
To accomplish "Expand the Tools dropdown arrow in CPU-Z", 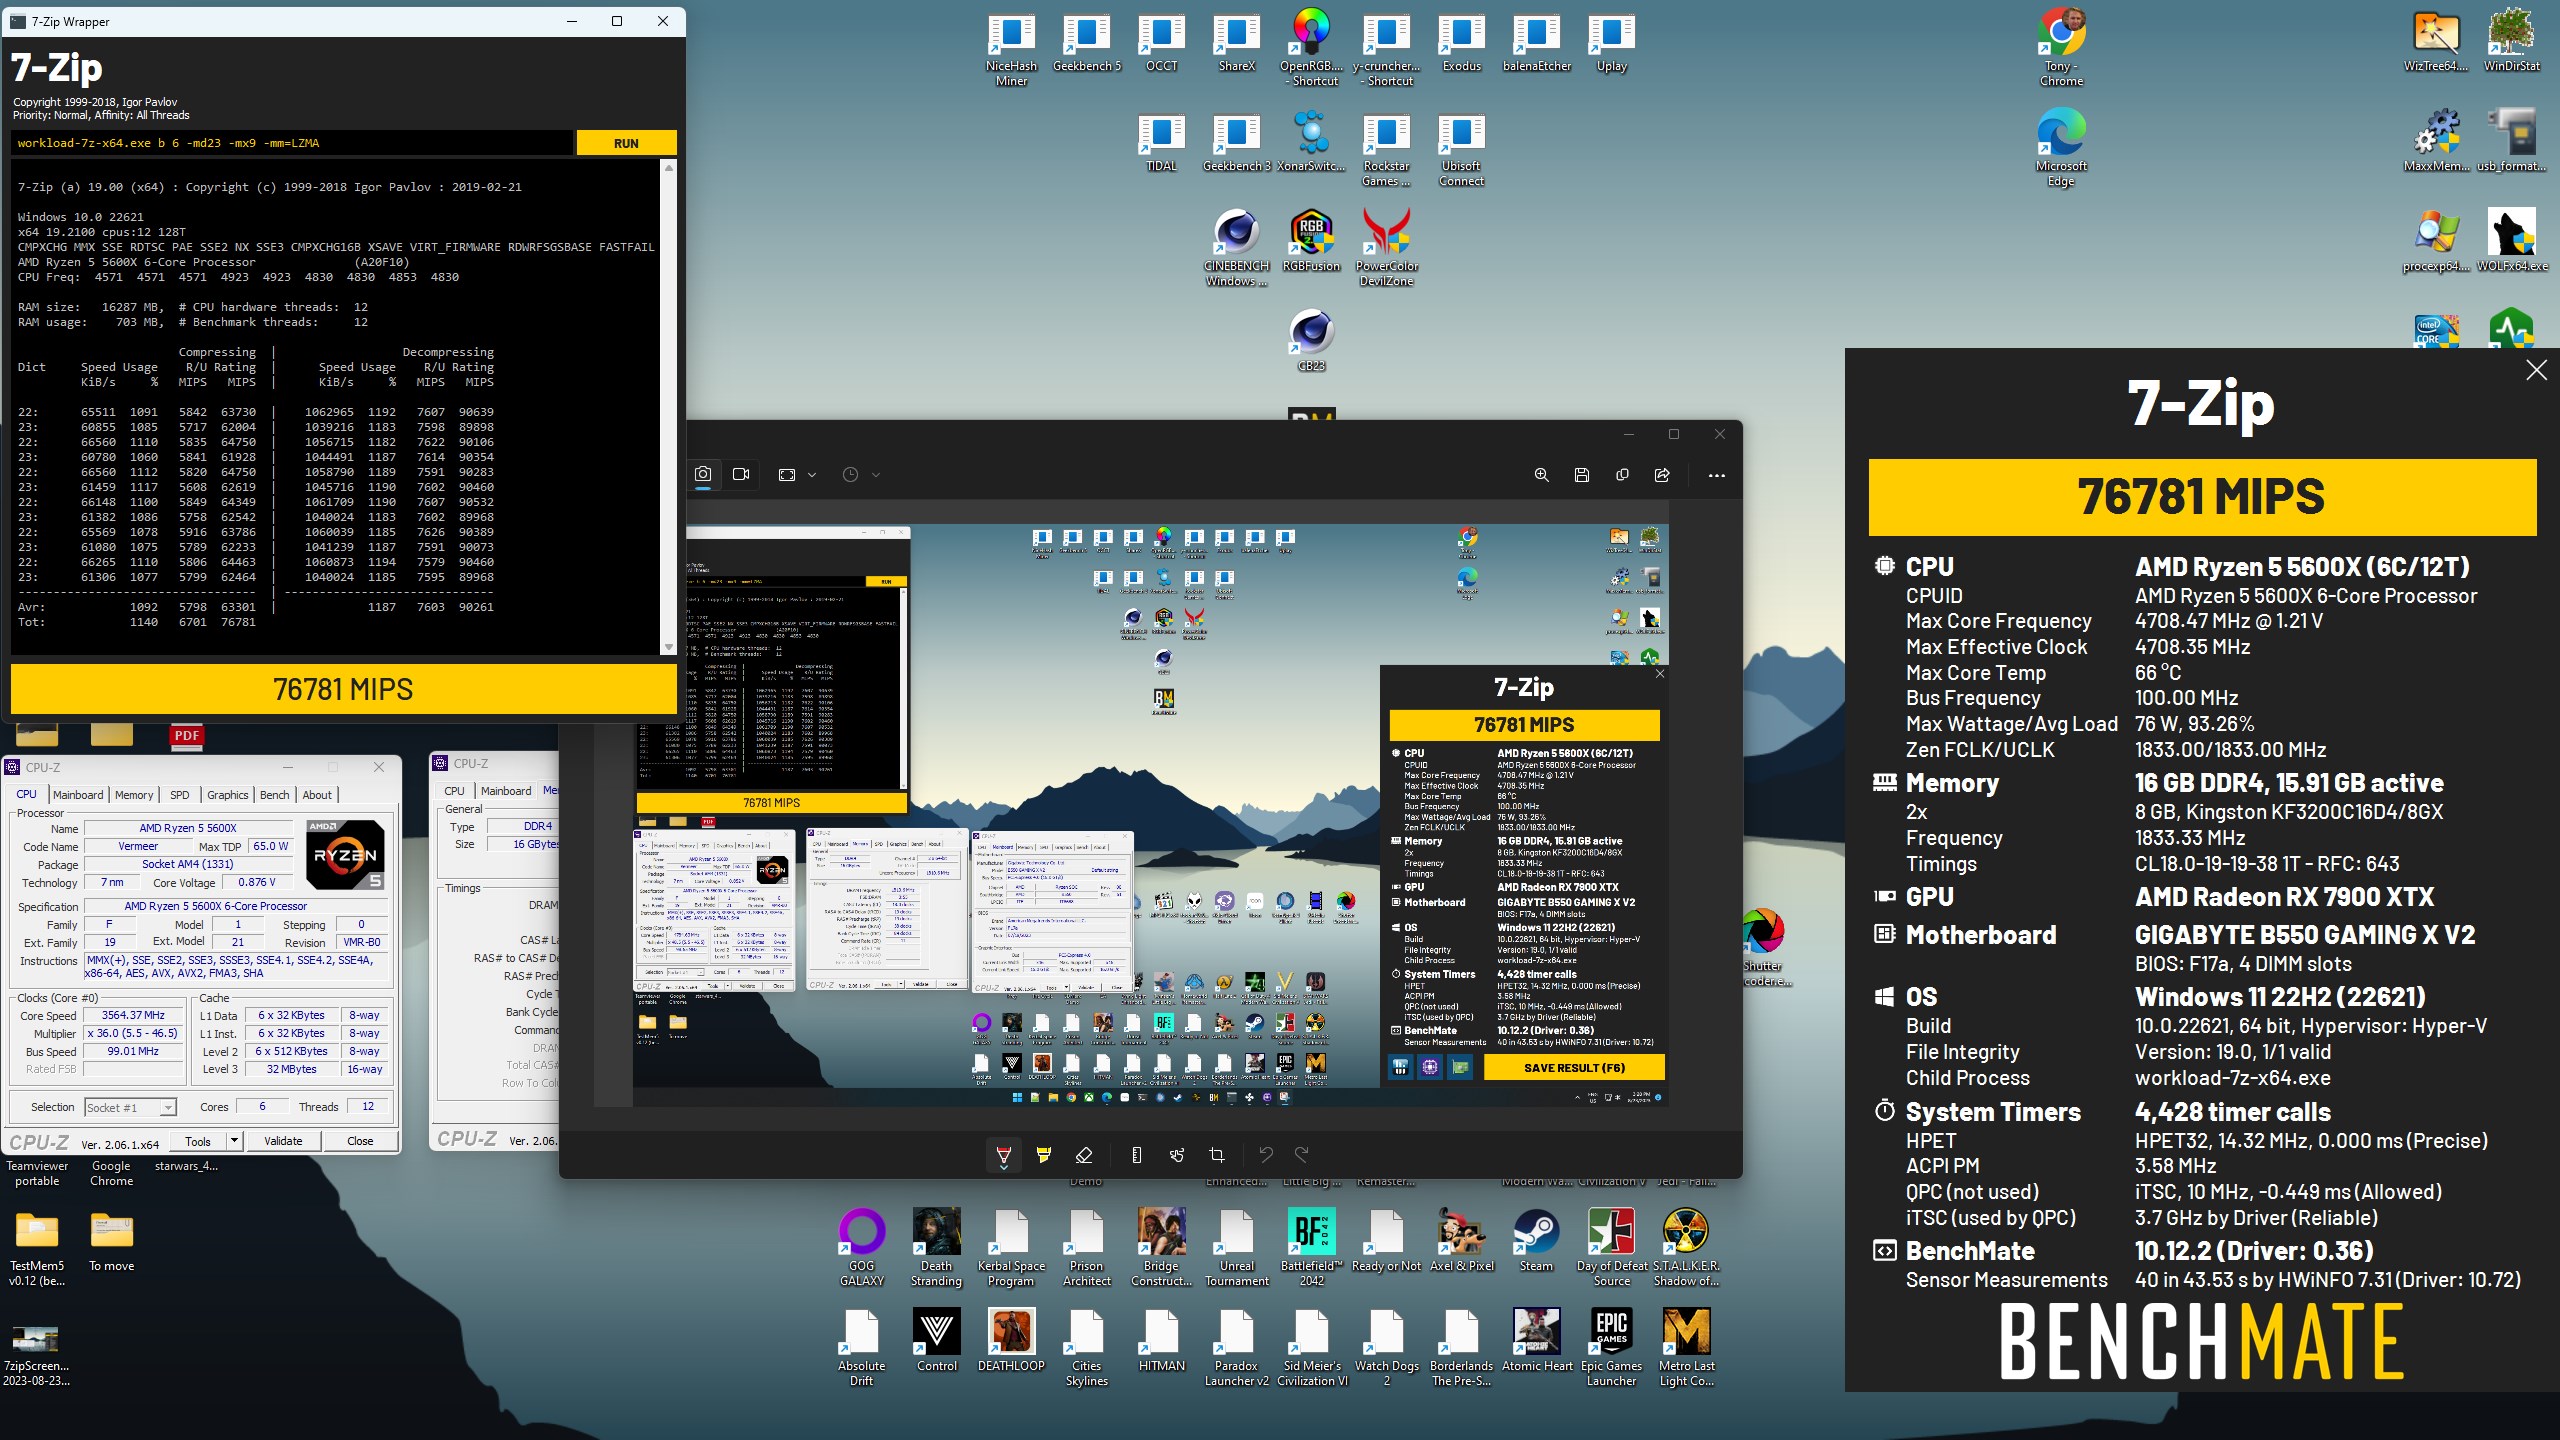I will [234, 1141].
